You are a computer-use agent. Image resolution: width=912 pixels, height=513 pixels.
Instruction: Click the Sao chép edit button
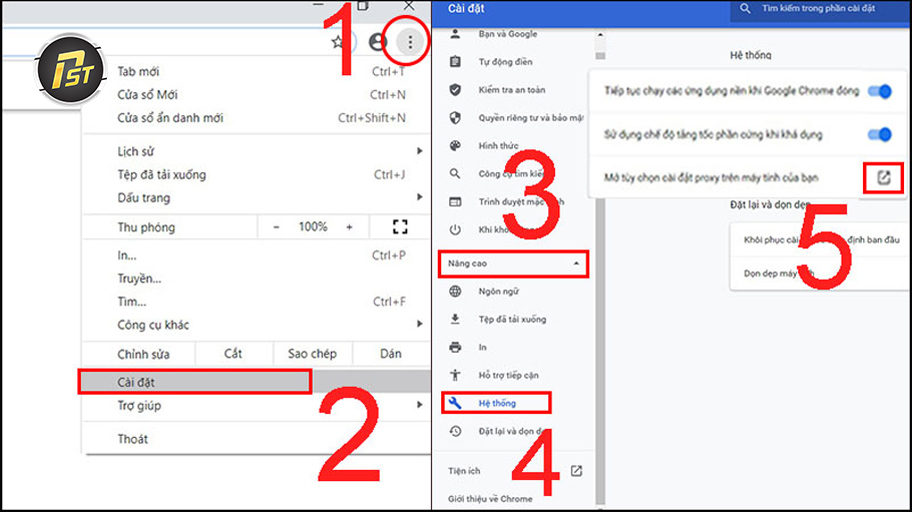[312, 354]
